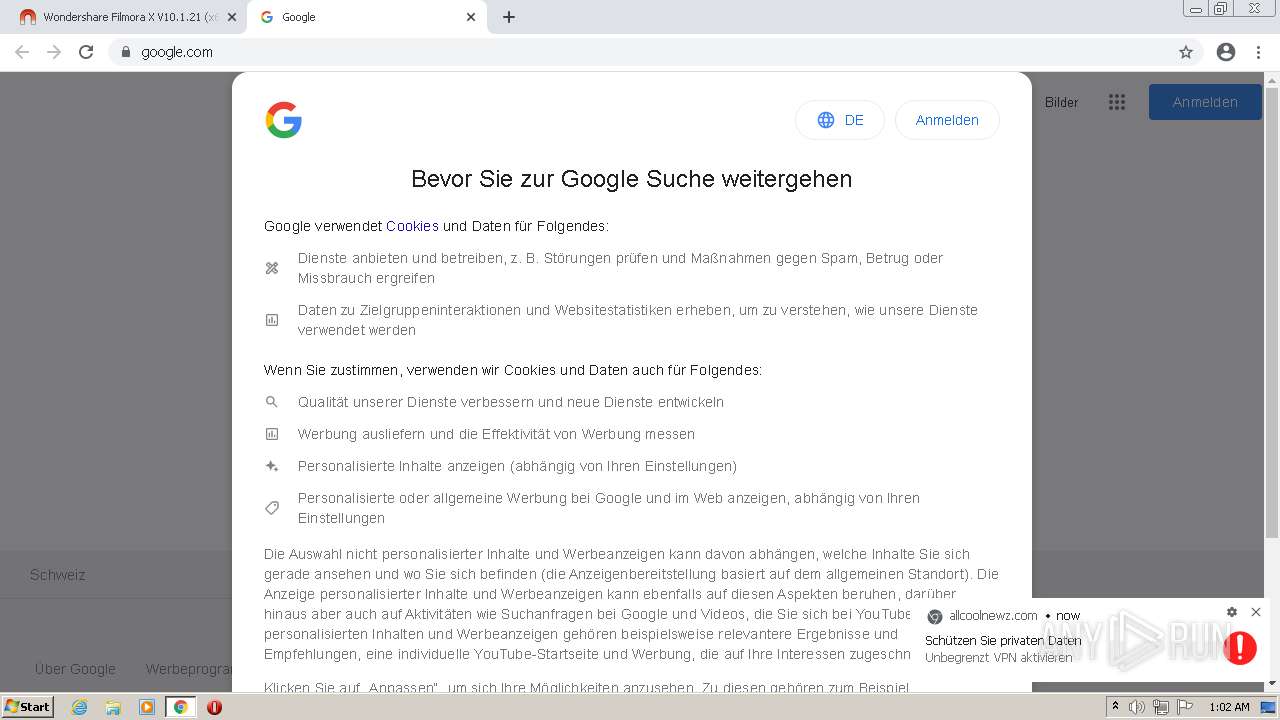Open the DE language selector

tap(840, 120)
